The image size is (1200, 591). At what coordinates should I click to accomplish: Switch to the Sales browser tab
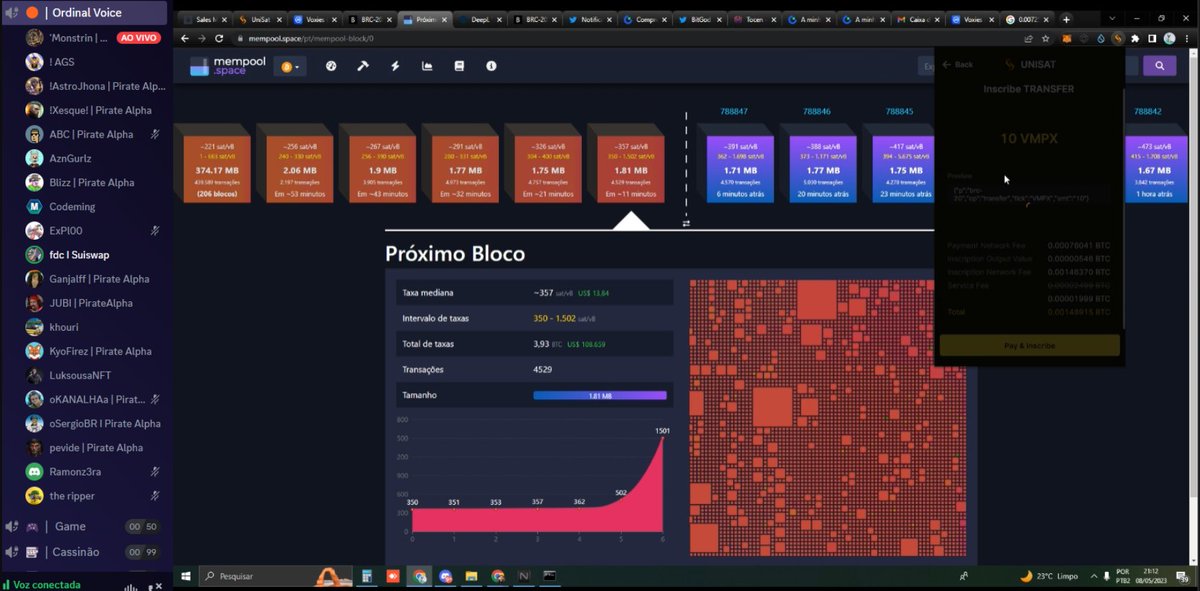click(x=206, y=19)
